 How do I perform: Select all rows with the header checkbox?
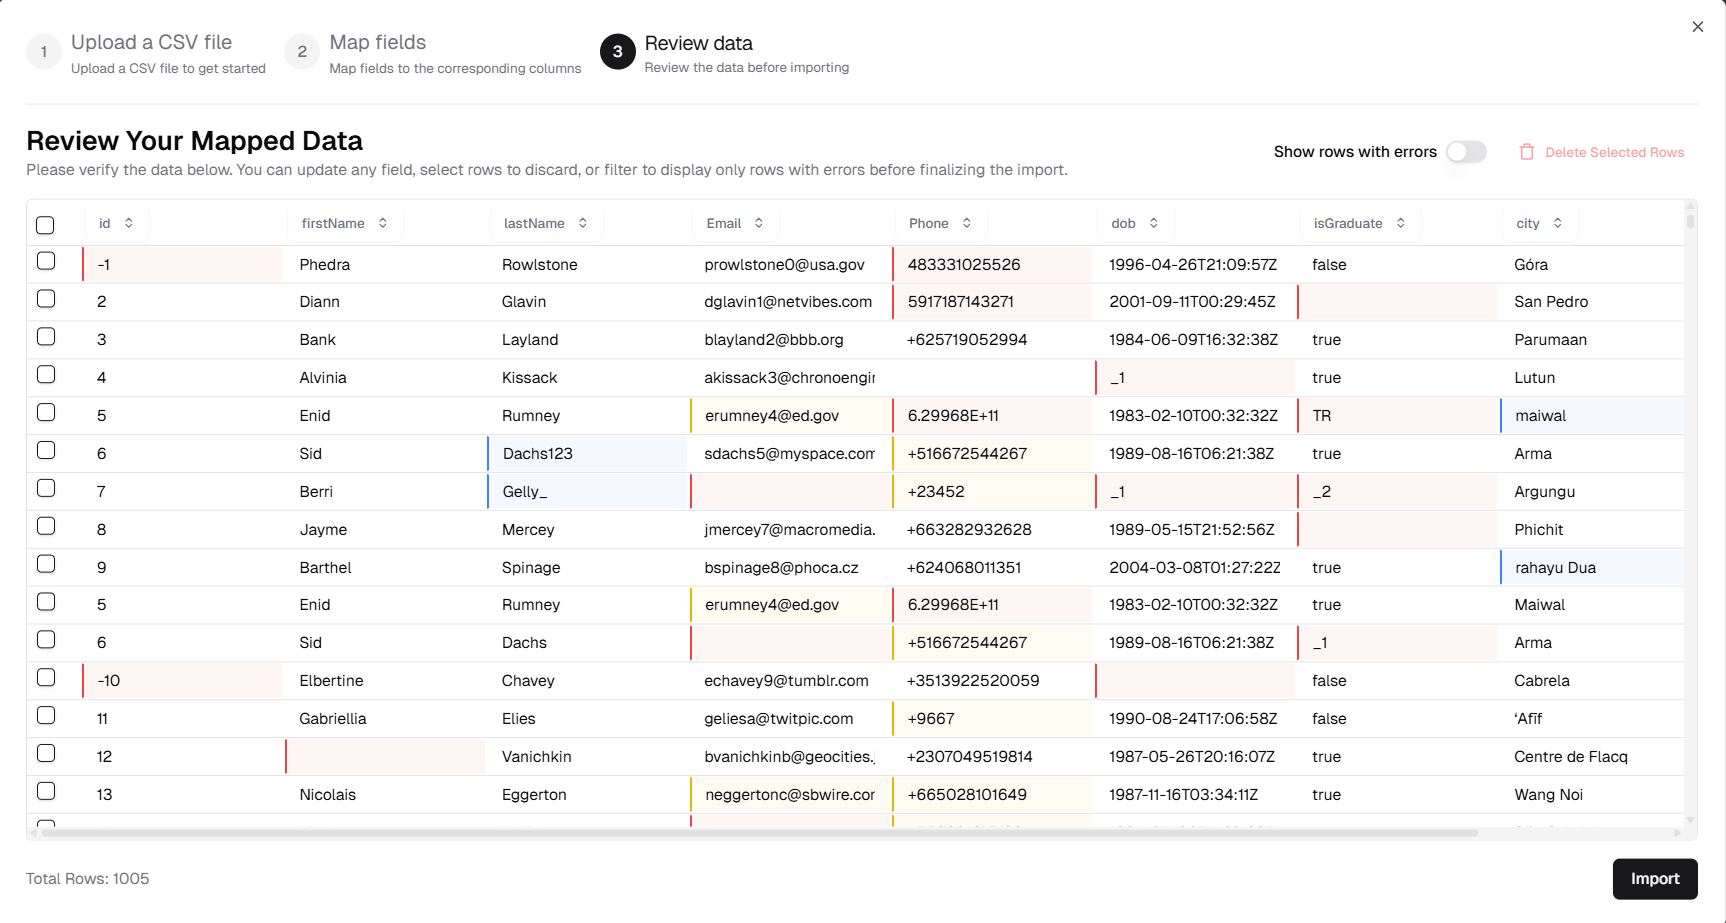45,225
